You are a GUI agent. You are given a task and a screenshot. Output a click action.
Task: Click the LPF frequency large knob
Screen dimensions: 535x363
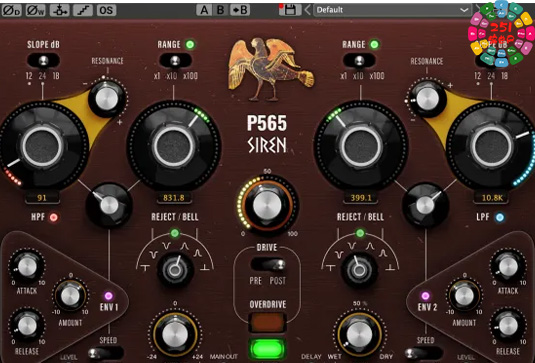click(x=492, y=146)
